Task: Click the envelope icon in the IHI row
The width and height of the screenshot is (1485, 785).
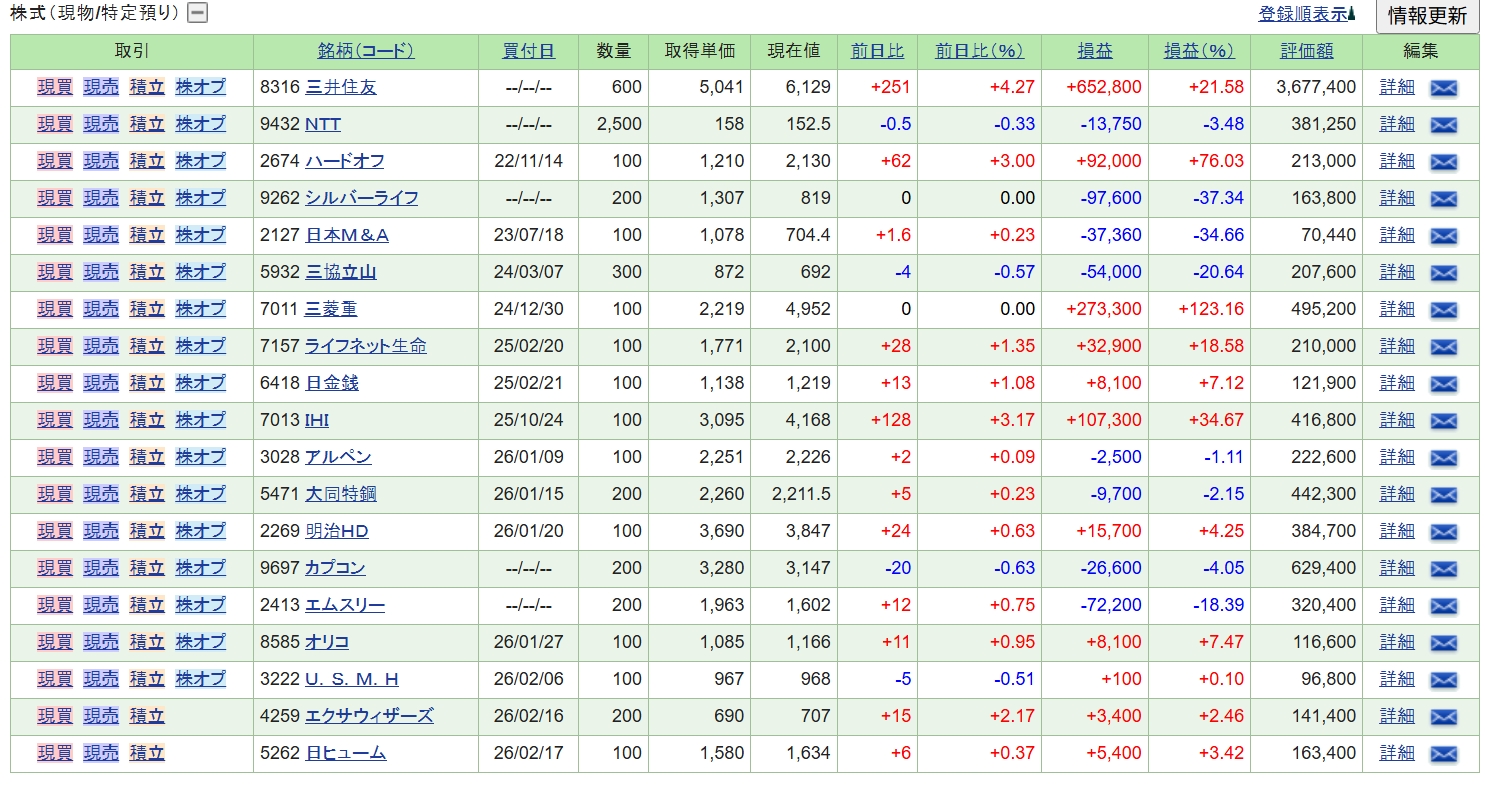Action: click(x=1443, y=421)
